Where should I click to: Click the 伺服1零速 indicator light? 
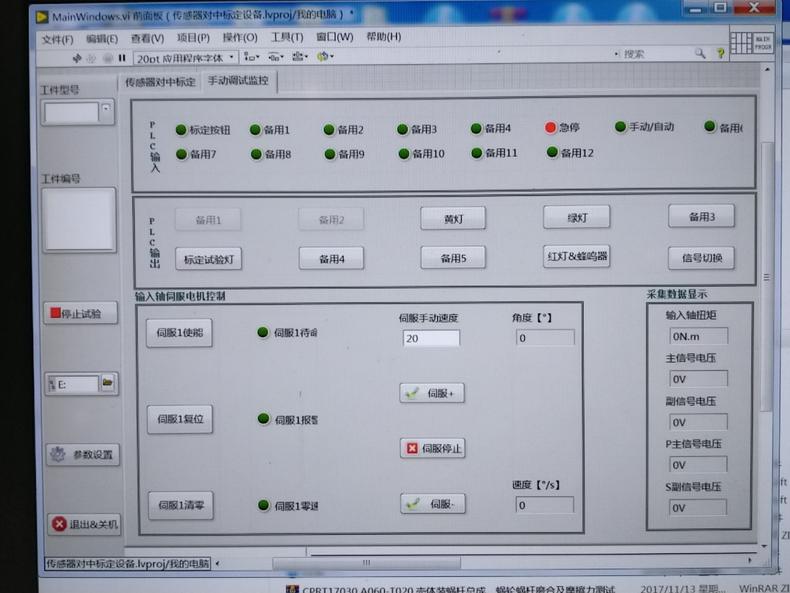point(264,505)
